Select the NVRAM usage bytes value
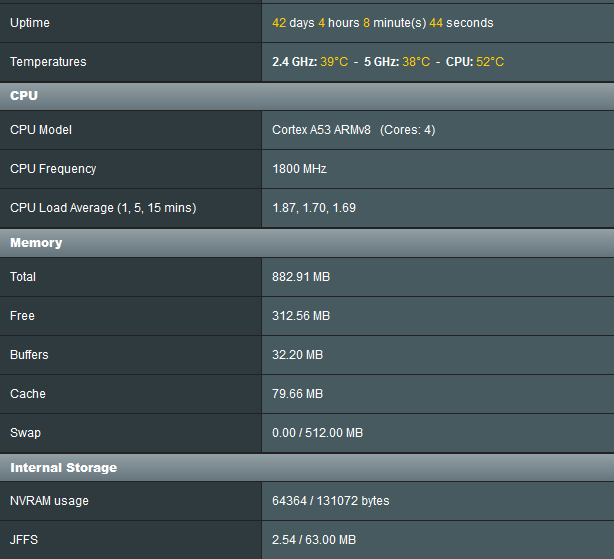The width and height of the screenshot is (614, 559). 331,501
